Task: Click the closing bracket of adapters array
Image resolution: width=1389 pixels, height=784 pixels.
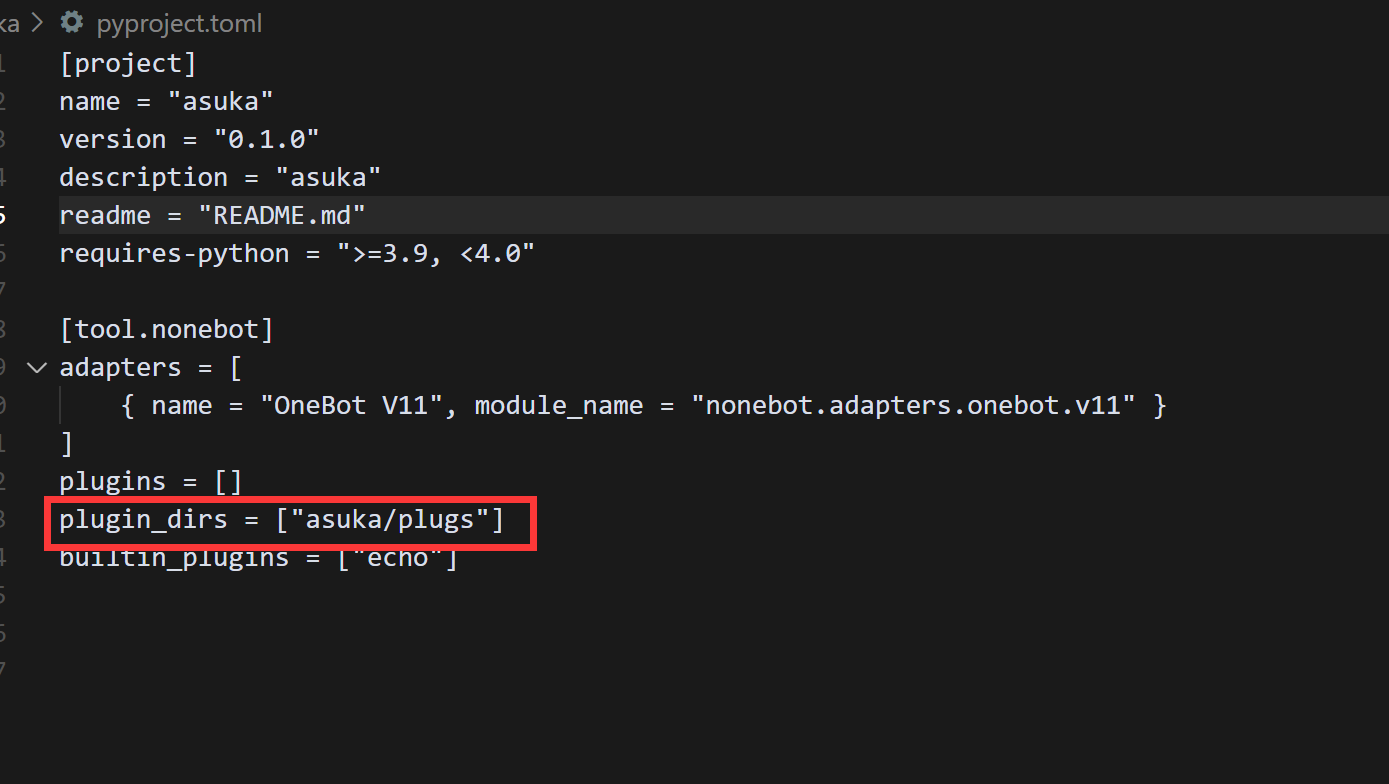Action: [x=66, y=443]
